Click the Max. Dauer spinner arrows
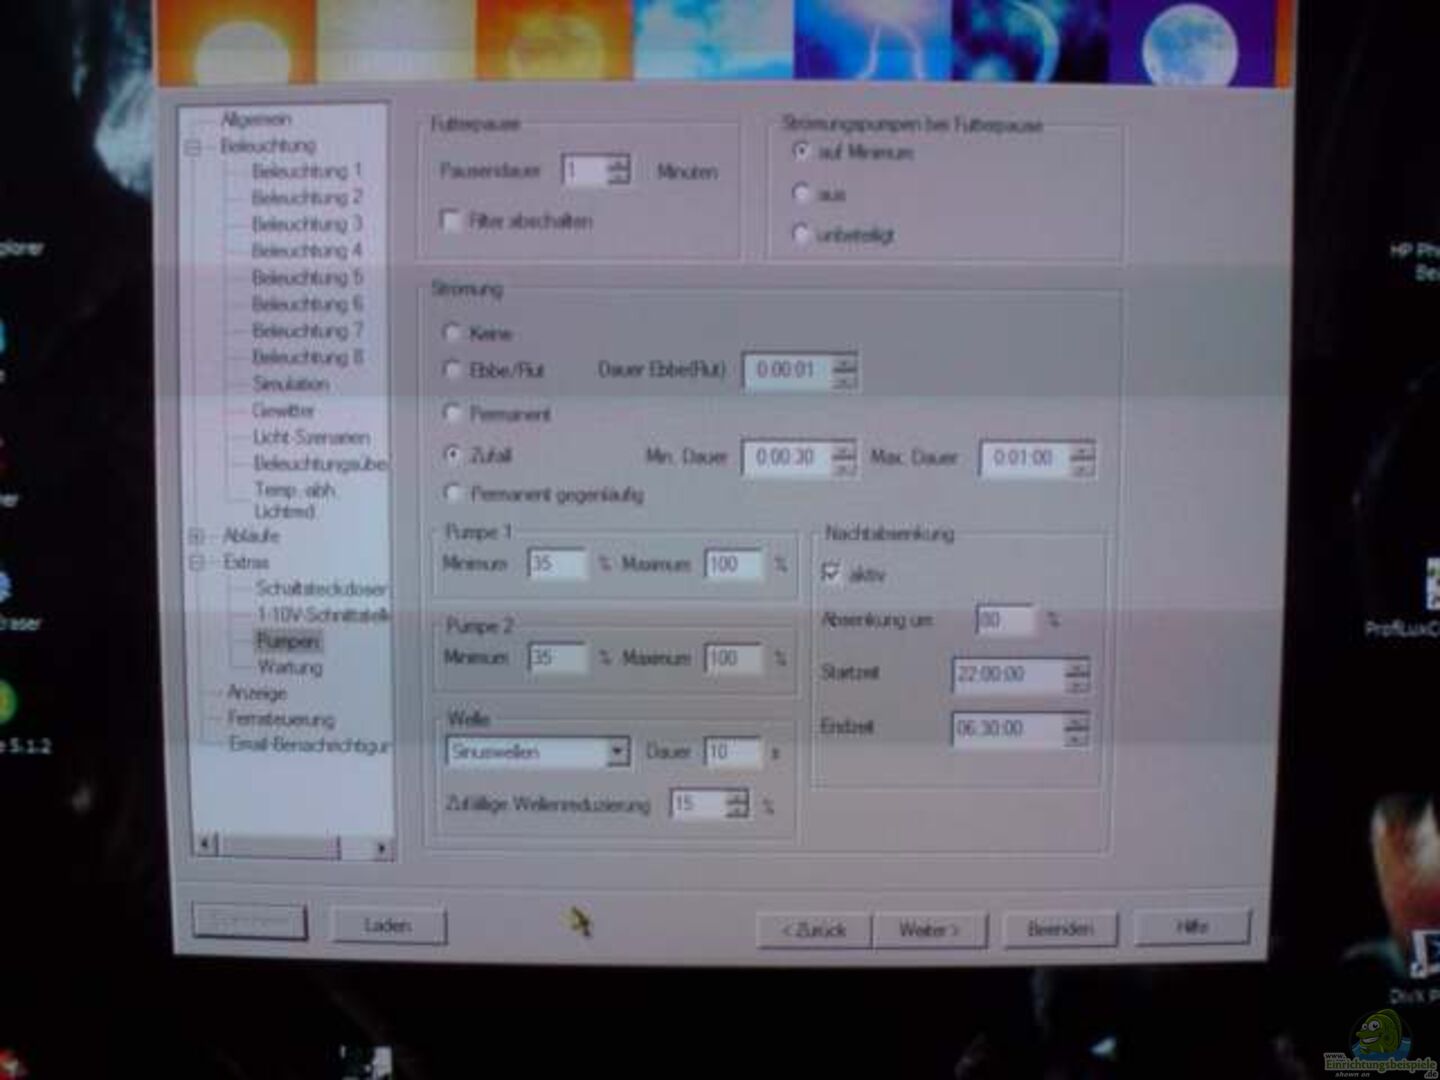 pyautogui.click(x=1082, y=459)
